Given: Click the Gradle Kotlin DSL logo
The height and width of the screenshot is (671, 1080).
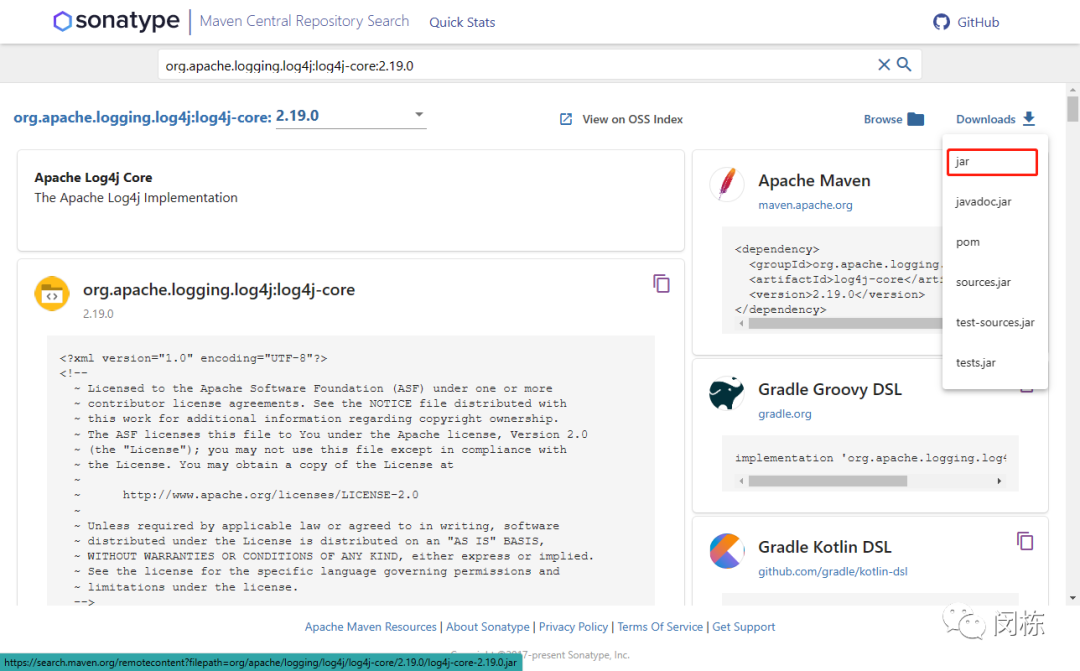Looking at the screenshot, I should point(727,550).
